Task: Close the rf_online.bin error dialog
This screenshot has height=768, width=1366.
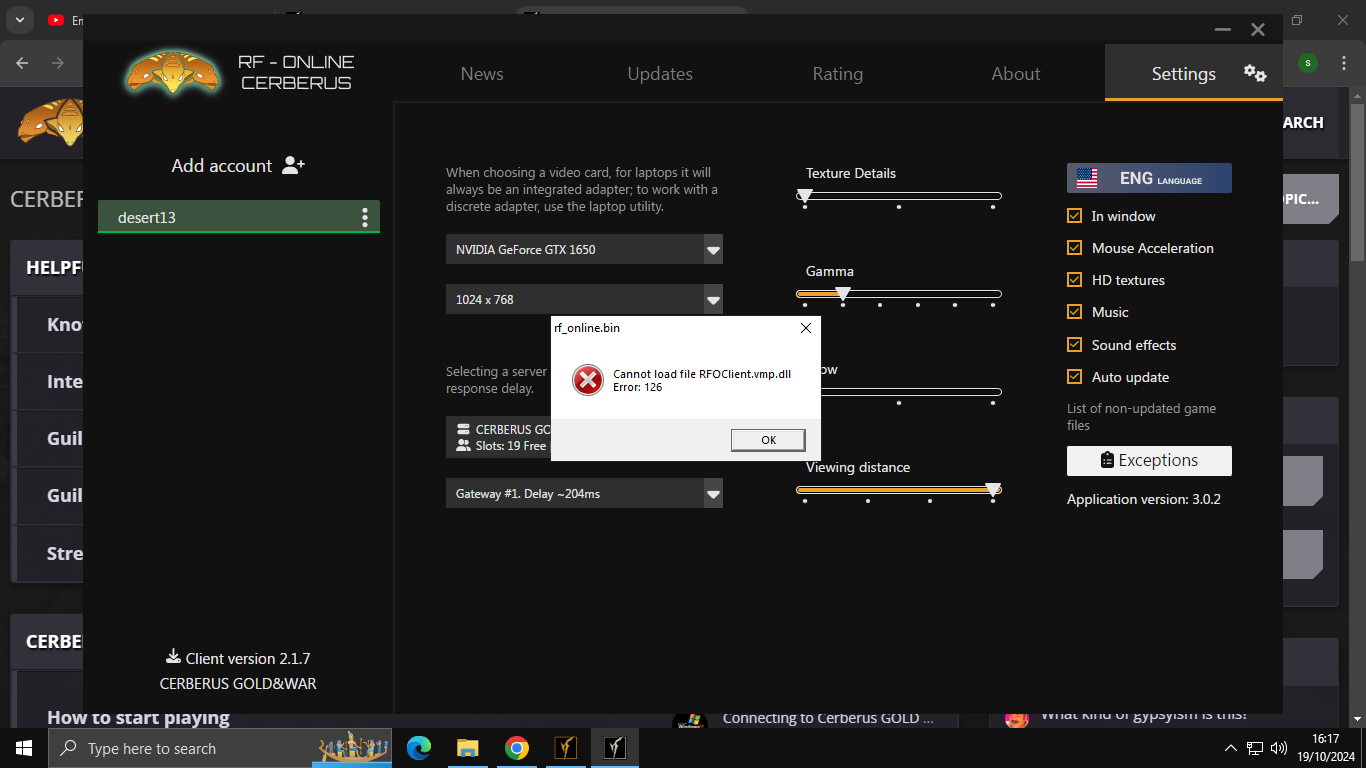Action: [x=806, y=328]
